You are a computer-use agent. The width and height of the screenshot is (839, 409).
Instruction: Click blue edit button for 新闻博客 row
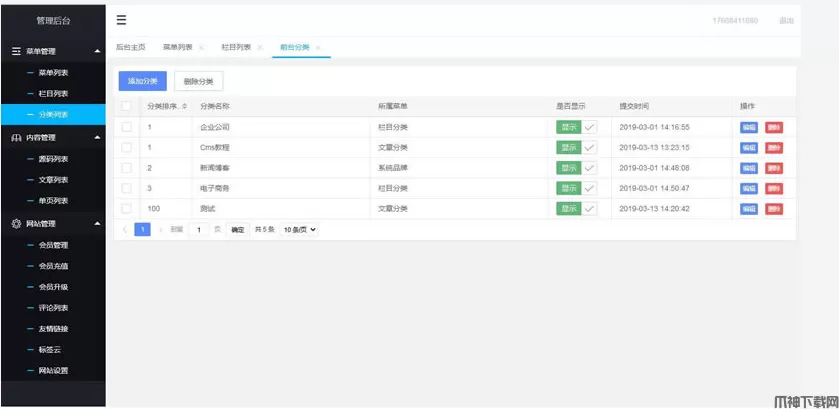click(748, 168)
